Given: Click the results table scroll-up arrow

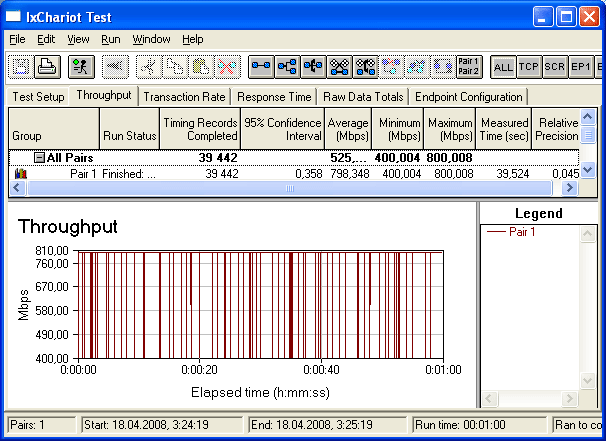Looking at the screenshot, I should 588,117.
